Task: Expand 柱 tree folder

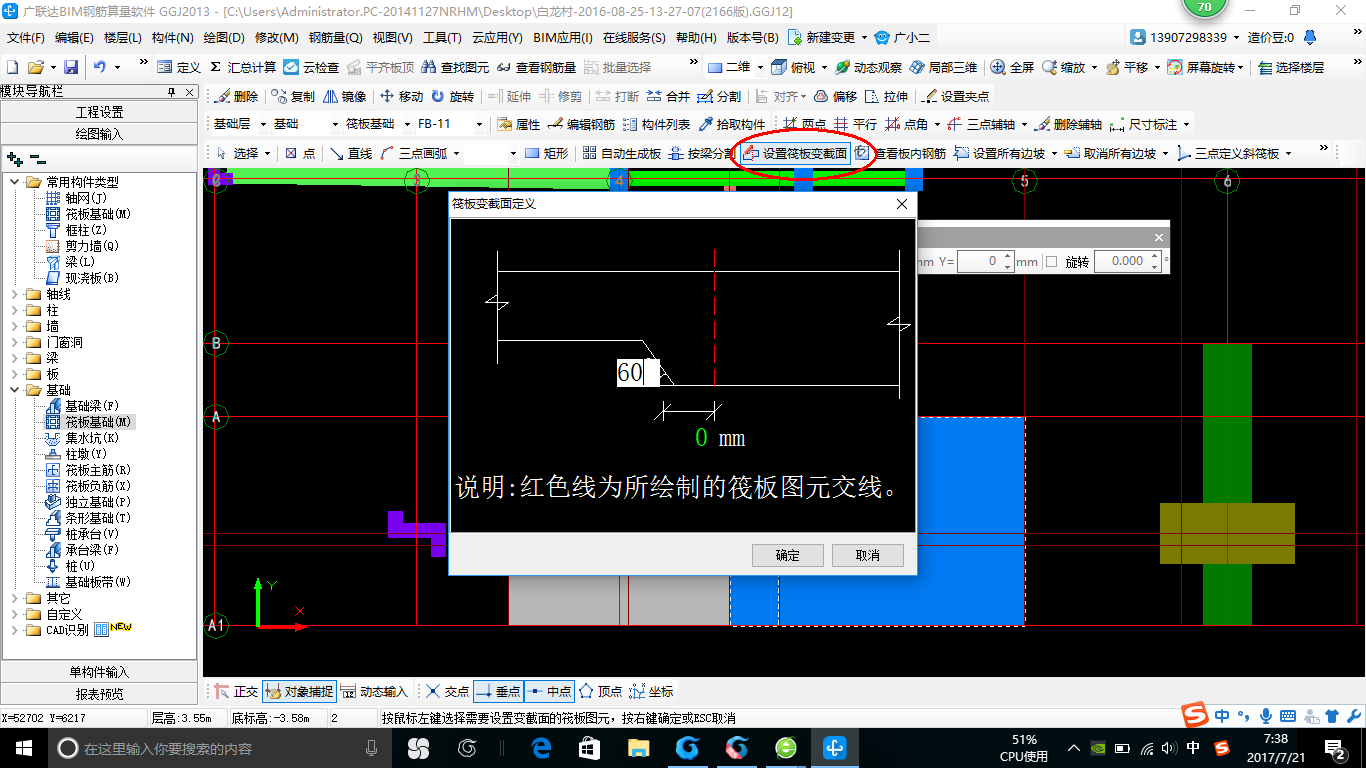Action: pyautogui.click(x=16, y=310)
